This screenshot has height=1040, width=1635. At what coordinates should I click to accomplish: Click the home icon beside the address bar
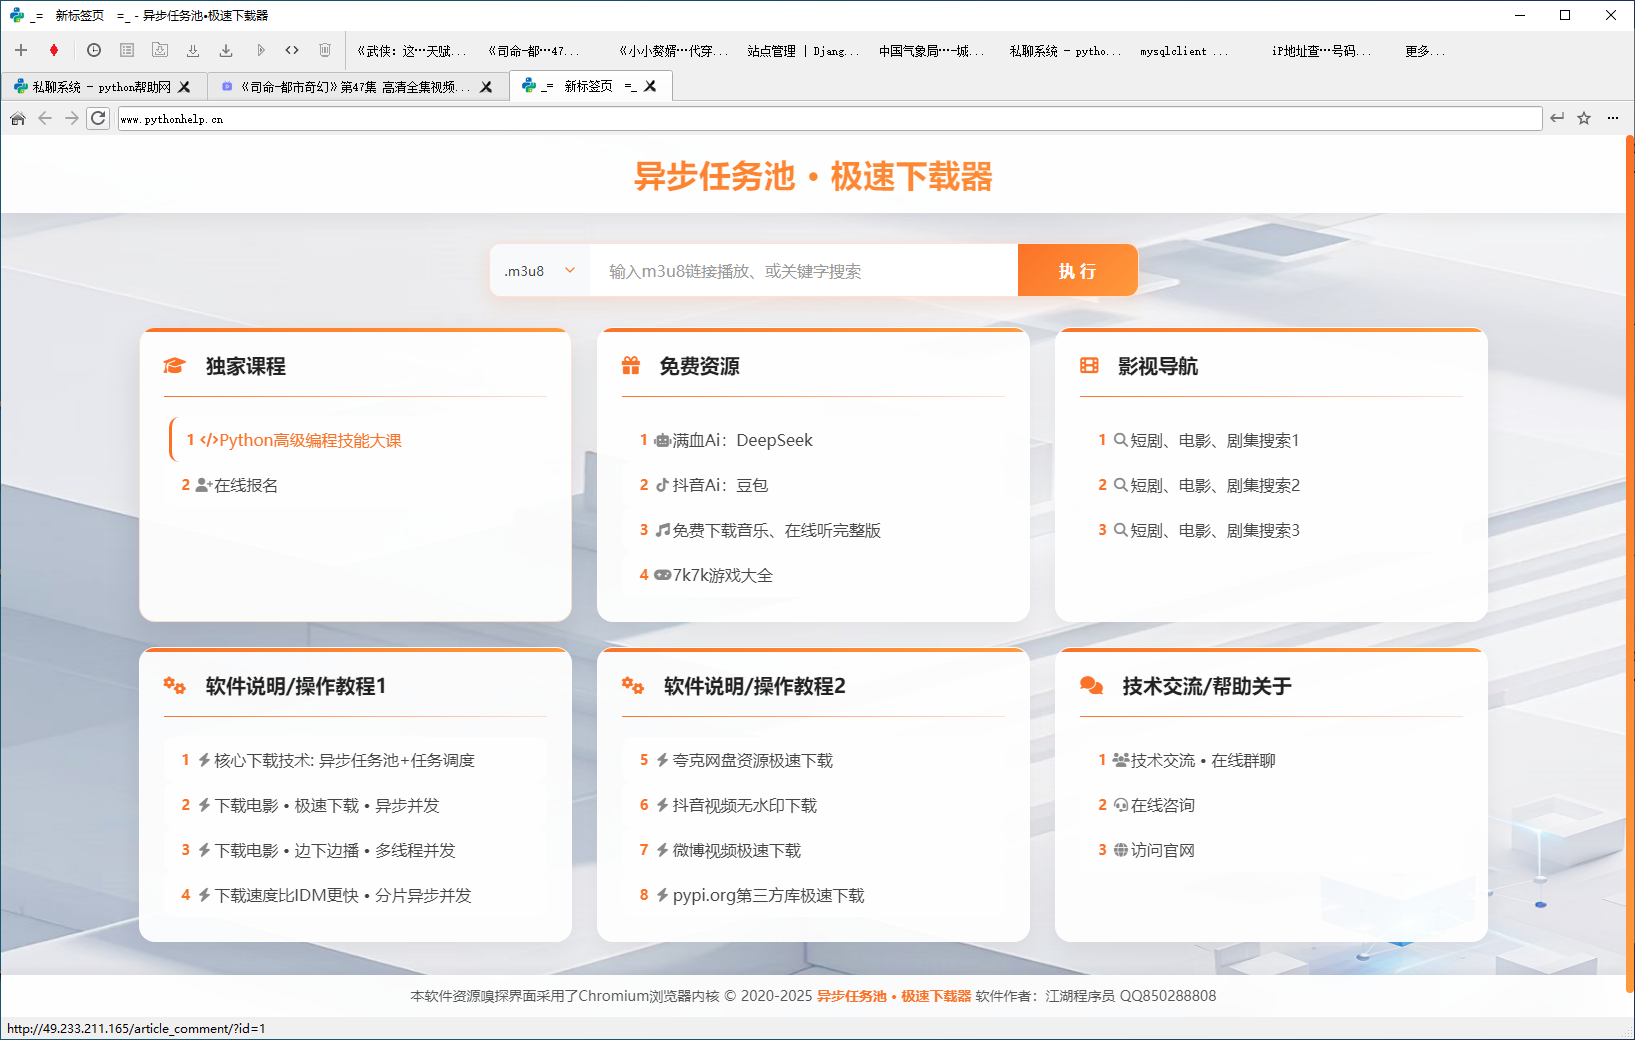(17, 118)
